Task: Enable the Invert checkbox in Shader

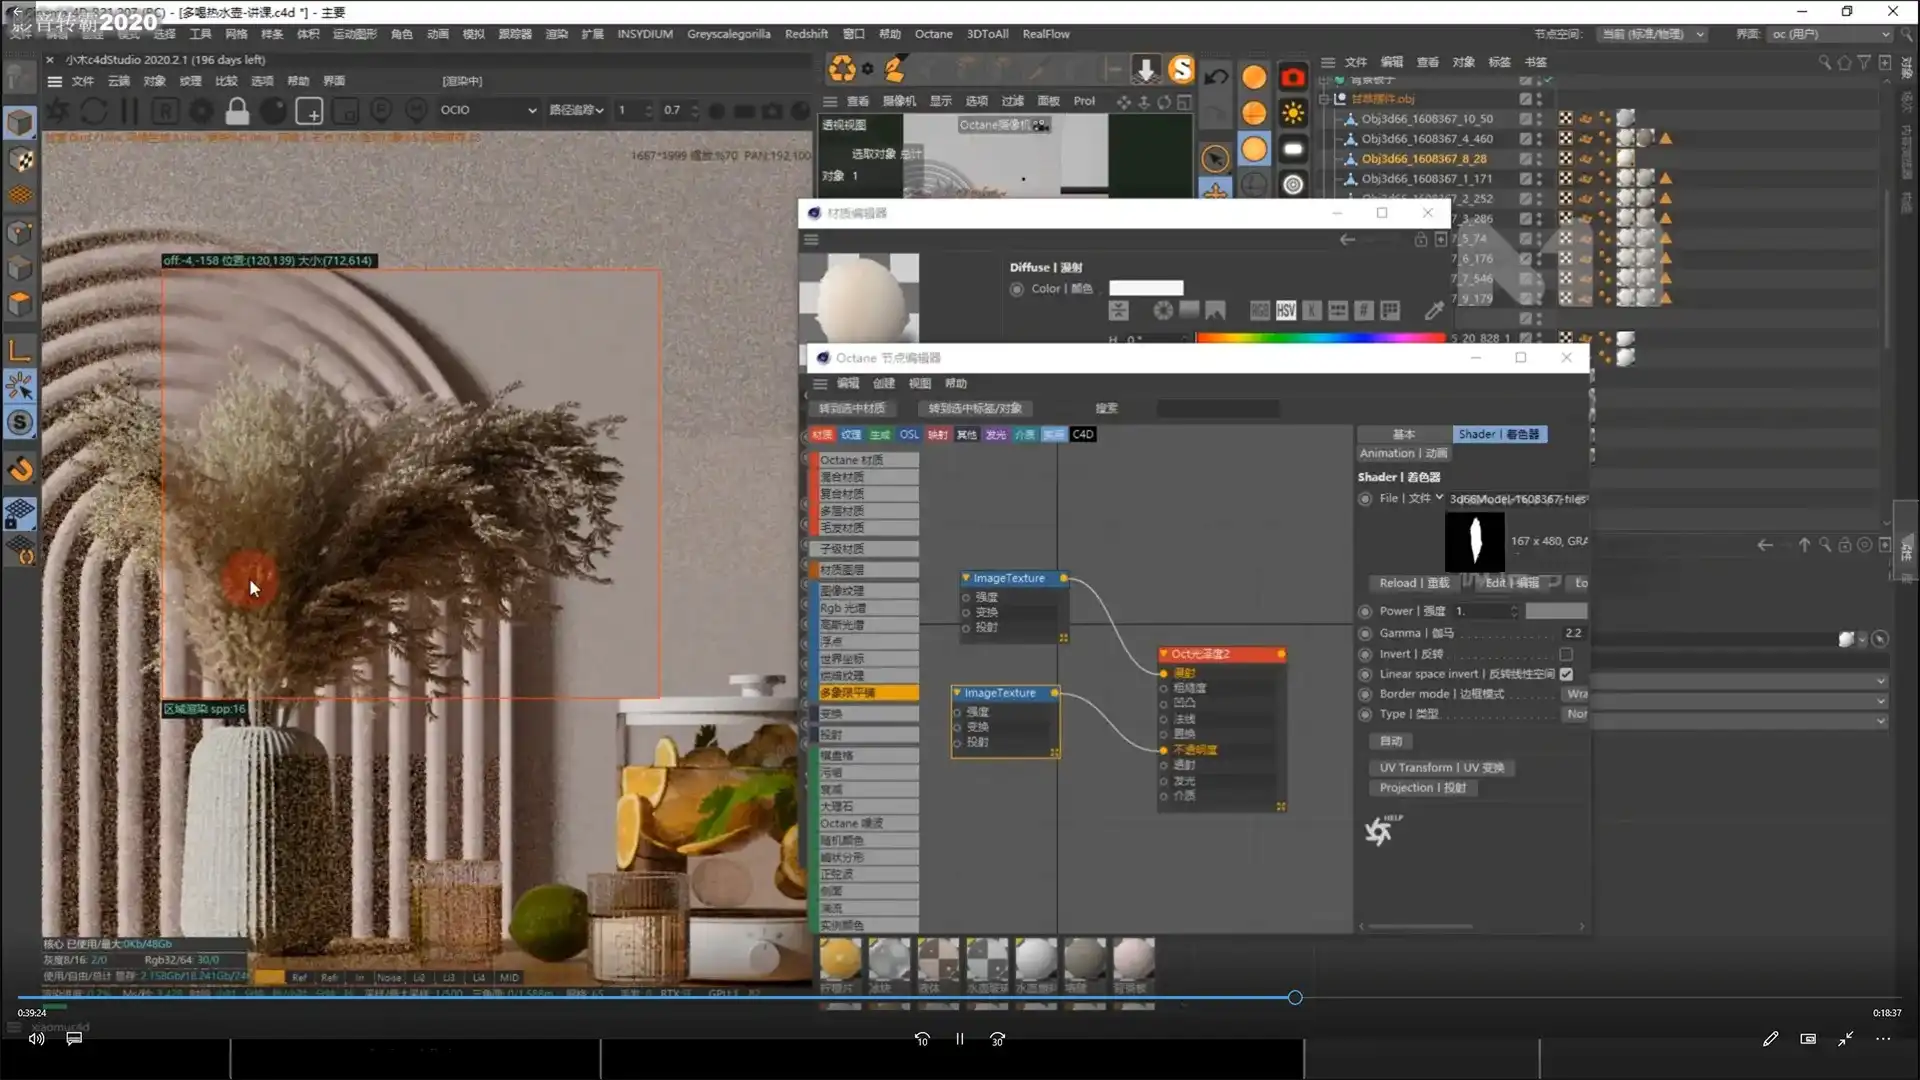Action: [1566, 654]
